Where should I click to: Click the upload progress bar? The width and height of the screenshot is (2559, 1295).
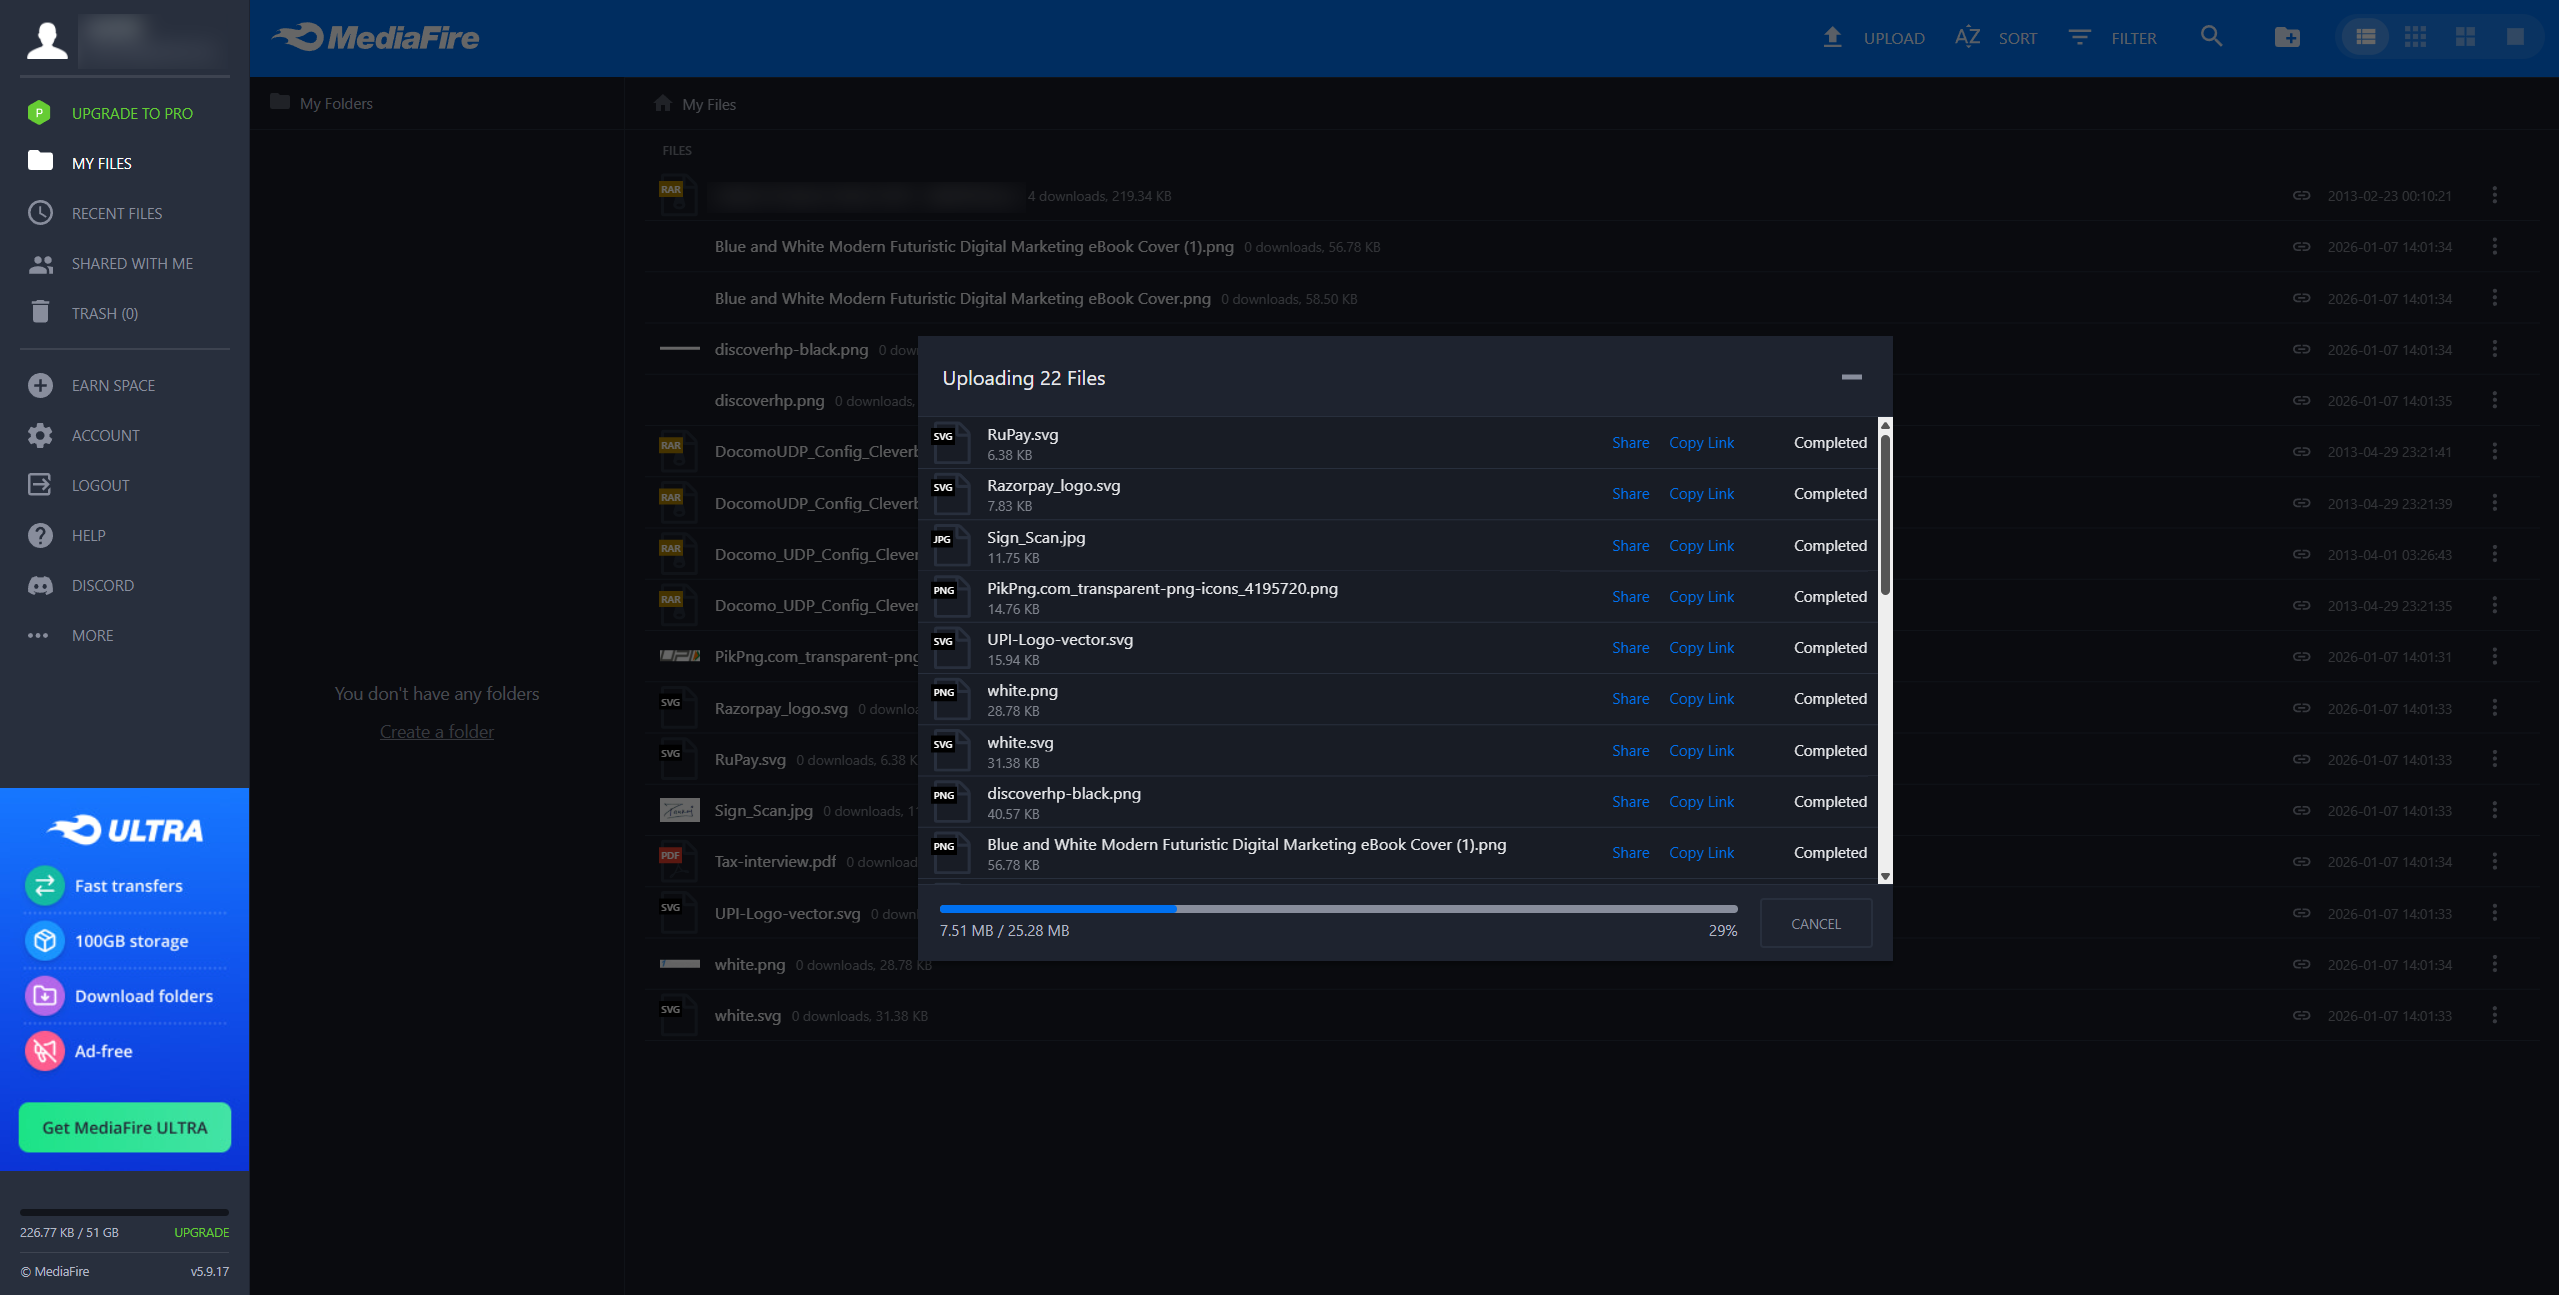[x=1338, y=908]
